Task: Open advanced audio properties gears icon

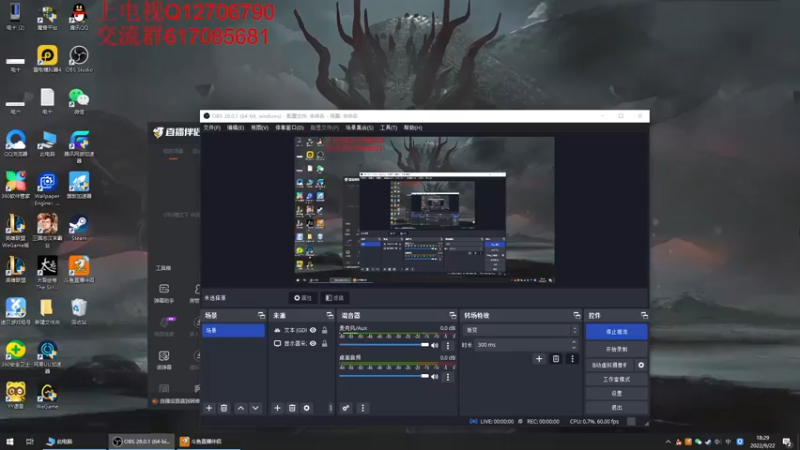Action: coord(346,408)
